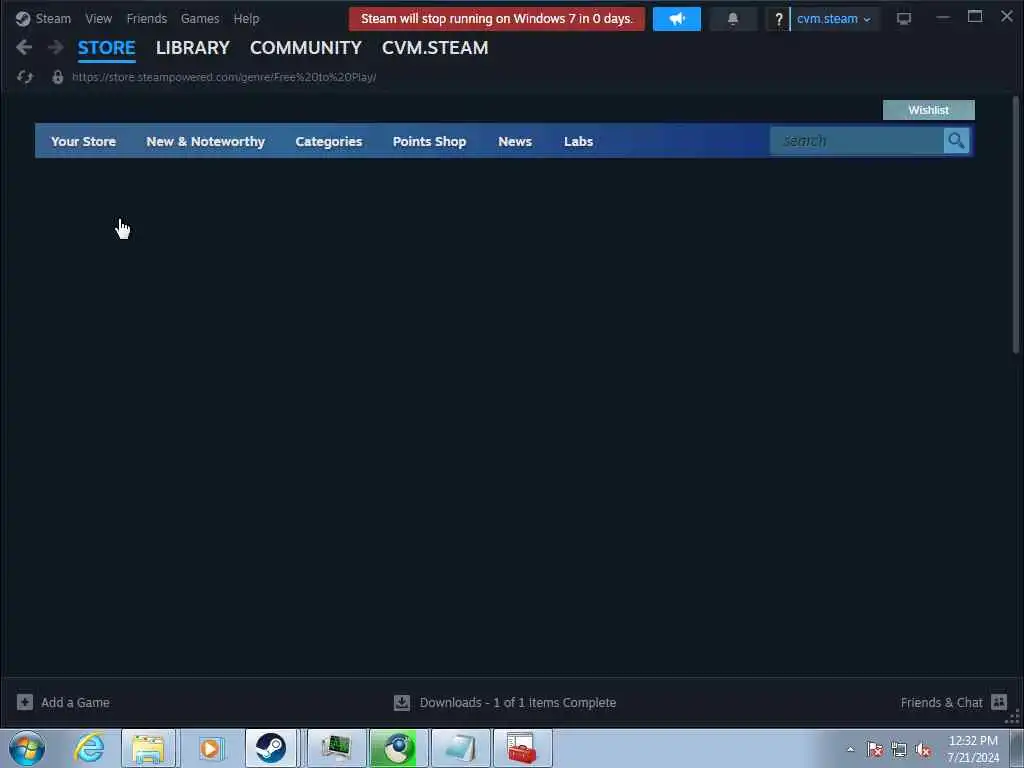Open Action Center flag icon
The width and height of the screenshot is (1024, 768).
pyautogui.click(x=875, y=750)
